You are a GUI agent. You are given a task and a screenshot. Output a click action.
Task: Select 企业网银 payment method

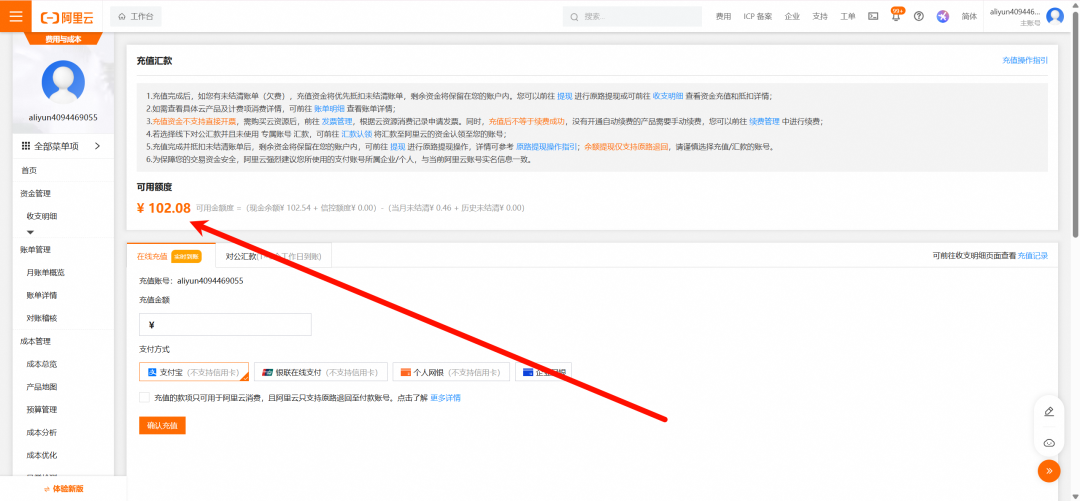[543, 372]
